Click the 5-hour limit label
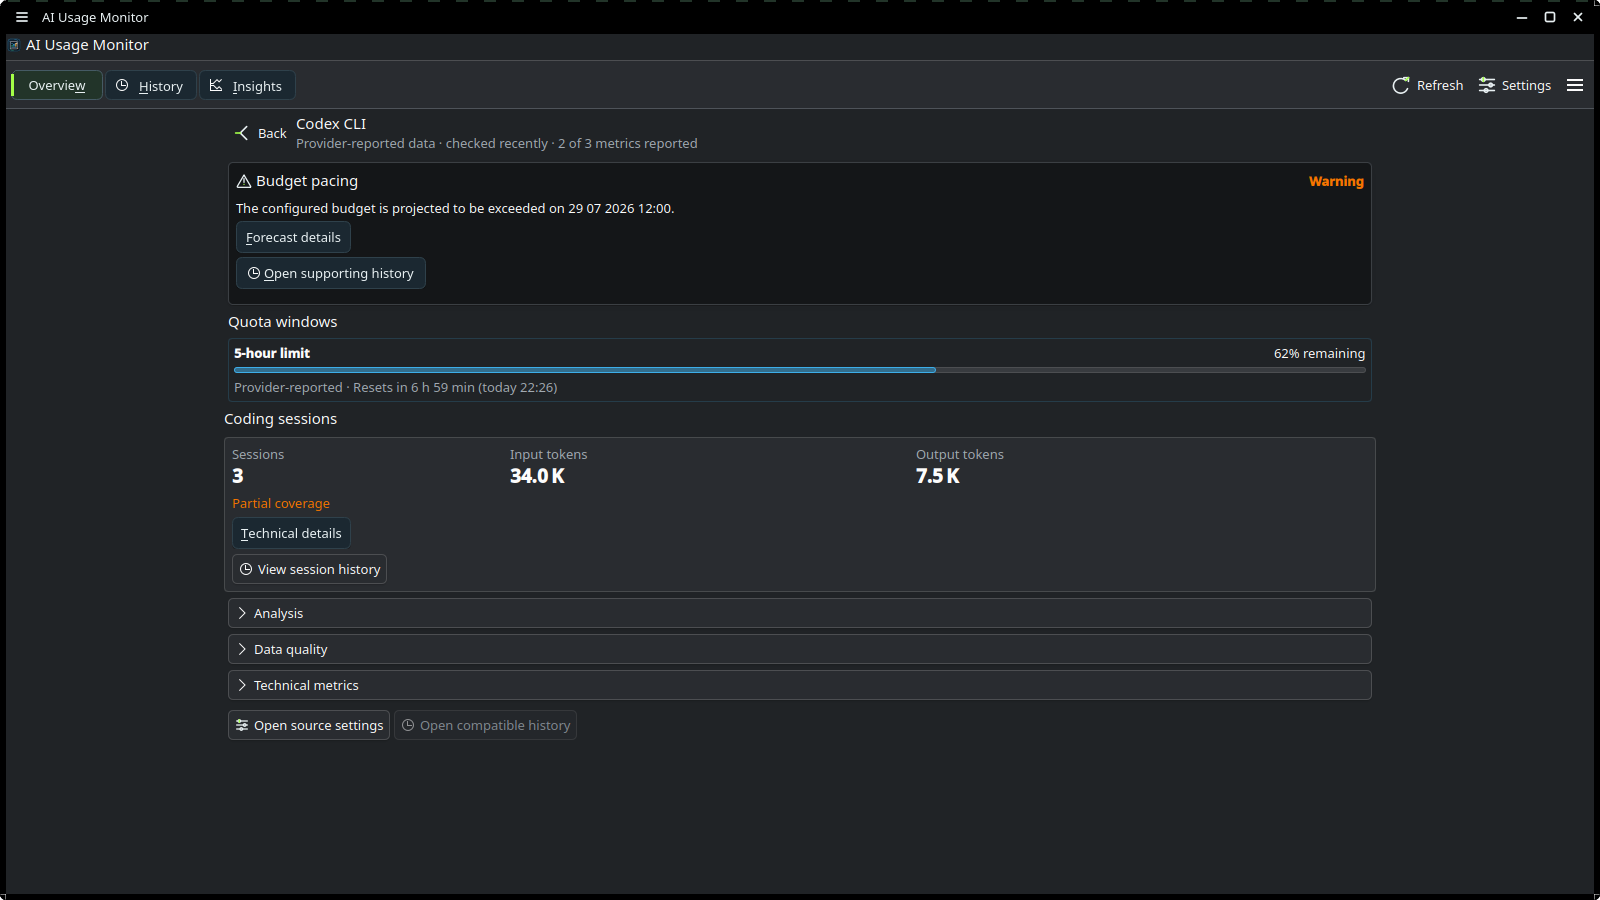 272,353
